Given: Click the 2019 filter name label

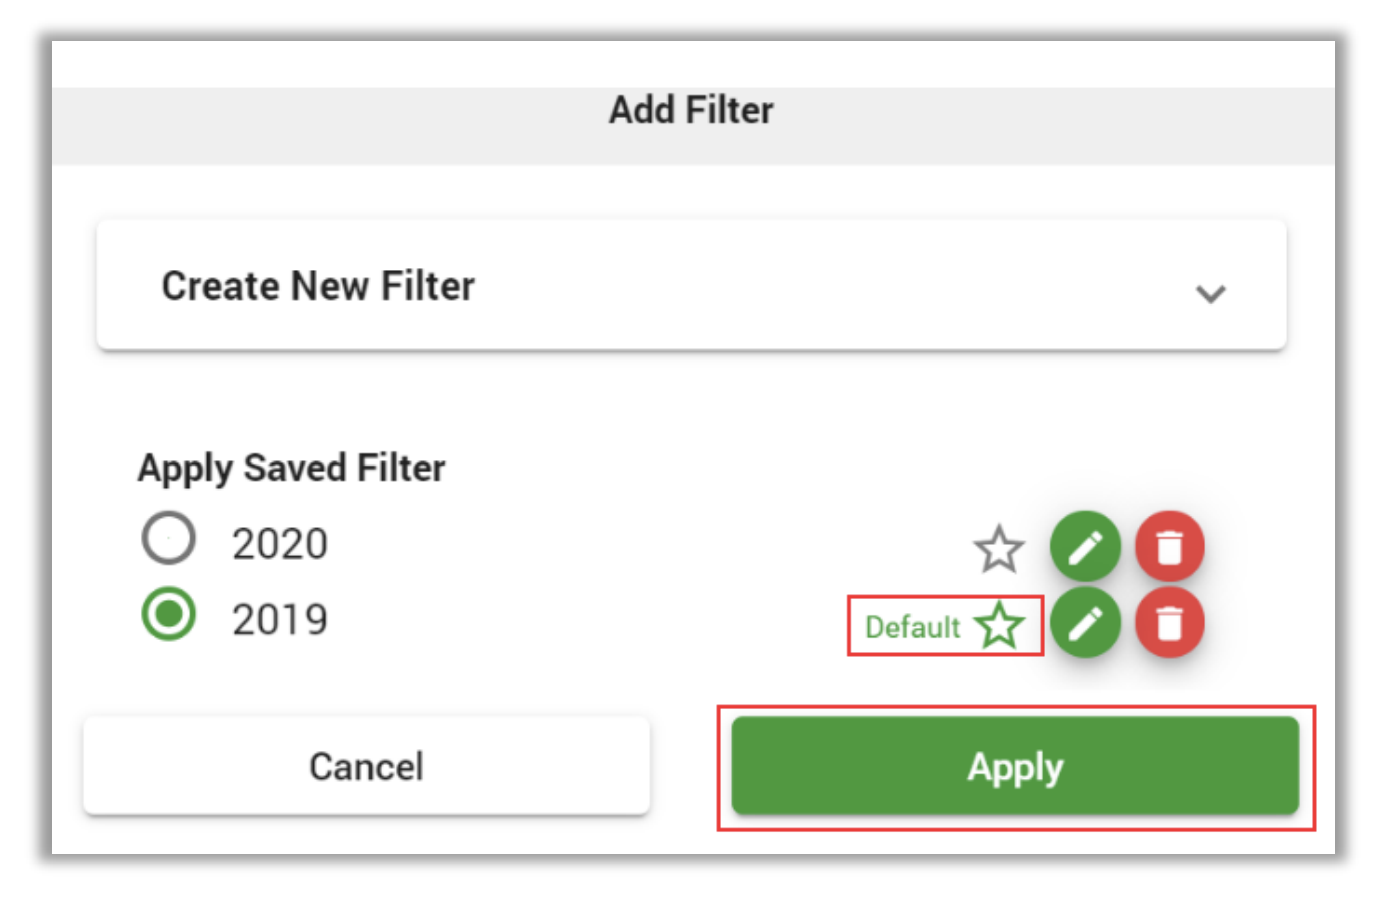Looking at the screenshot, I should 280,620.
